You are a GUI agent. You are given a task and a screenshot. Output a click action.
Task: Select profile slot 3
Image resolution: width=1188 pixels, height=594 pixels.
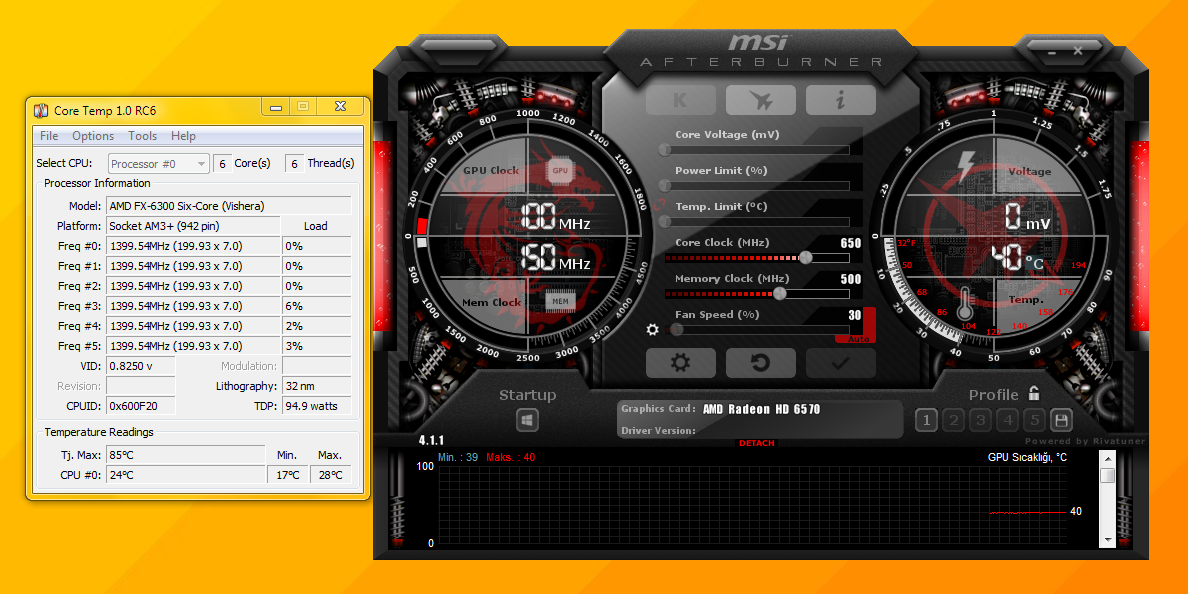[980, 420]
